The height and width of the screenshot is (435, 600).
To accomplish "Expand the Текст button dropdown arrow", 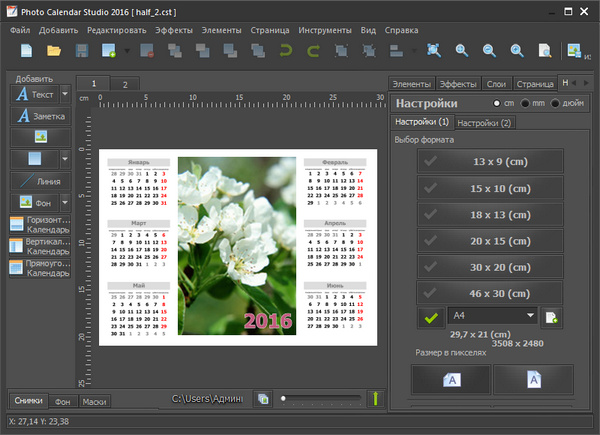I will [66, 94].
